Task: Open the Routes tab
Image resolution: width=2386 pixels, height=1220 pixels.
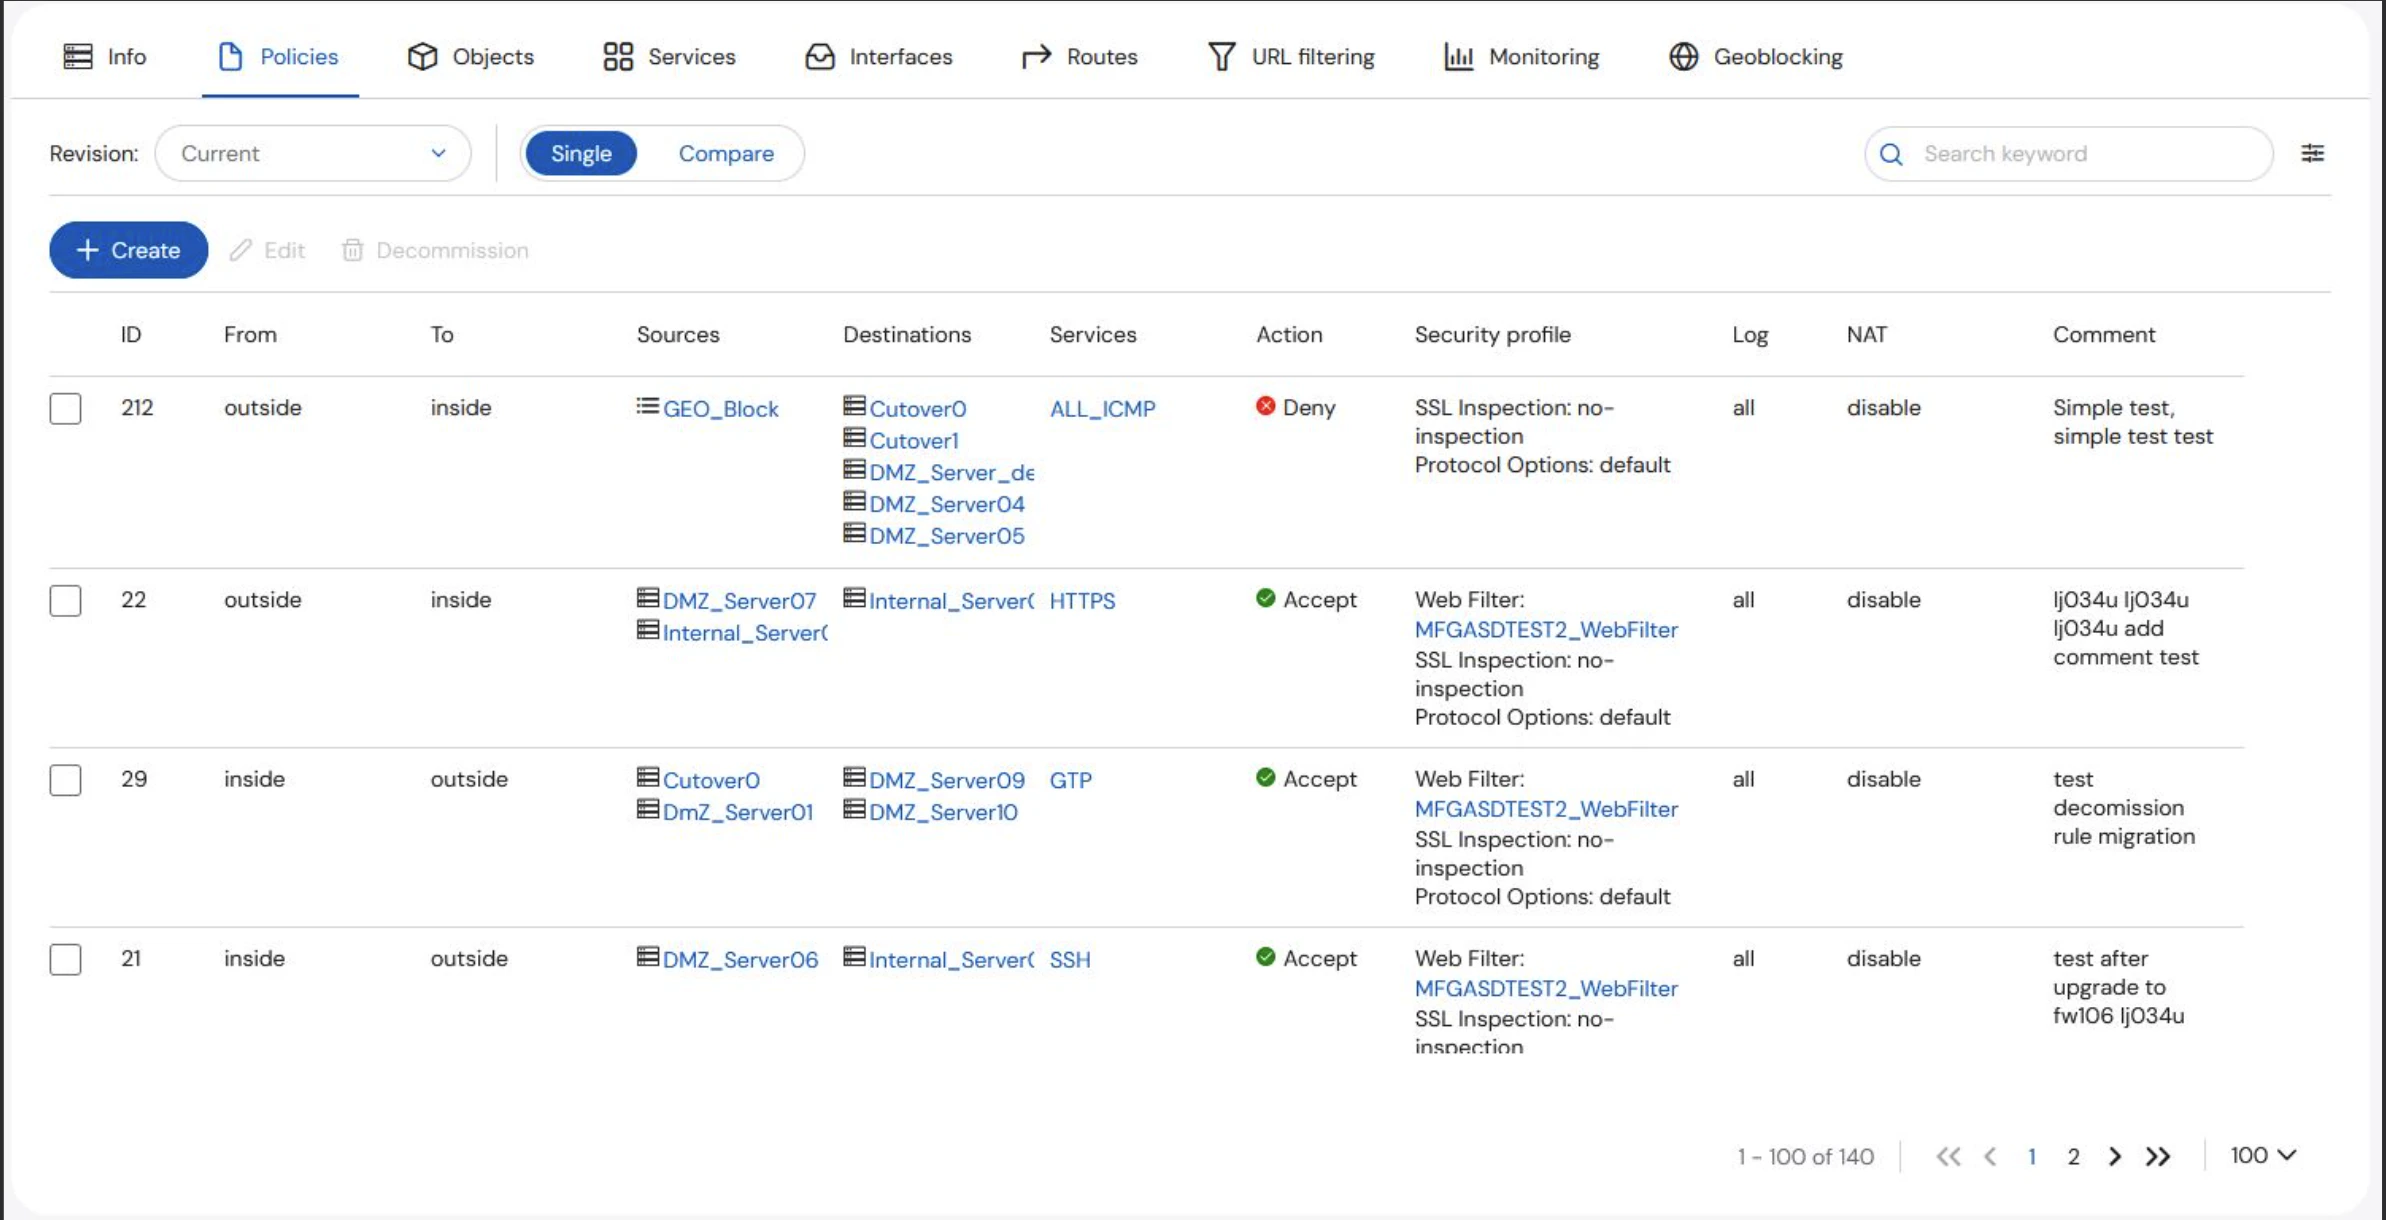Action: click(x=1079, y=57)
